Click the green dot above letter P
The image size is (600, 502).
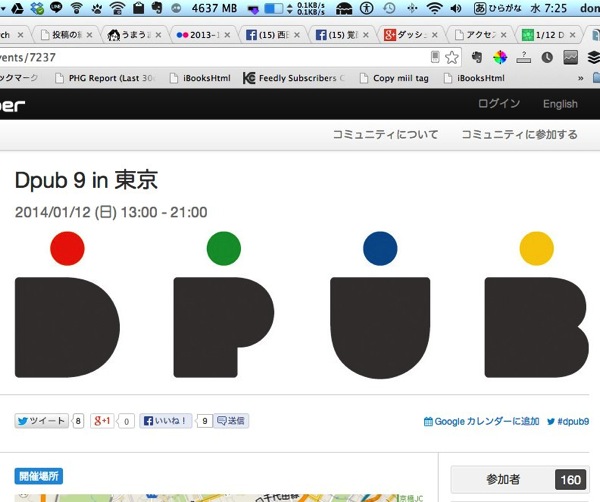click(x=224, y=248)
